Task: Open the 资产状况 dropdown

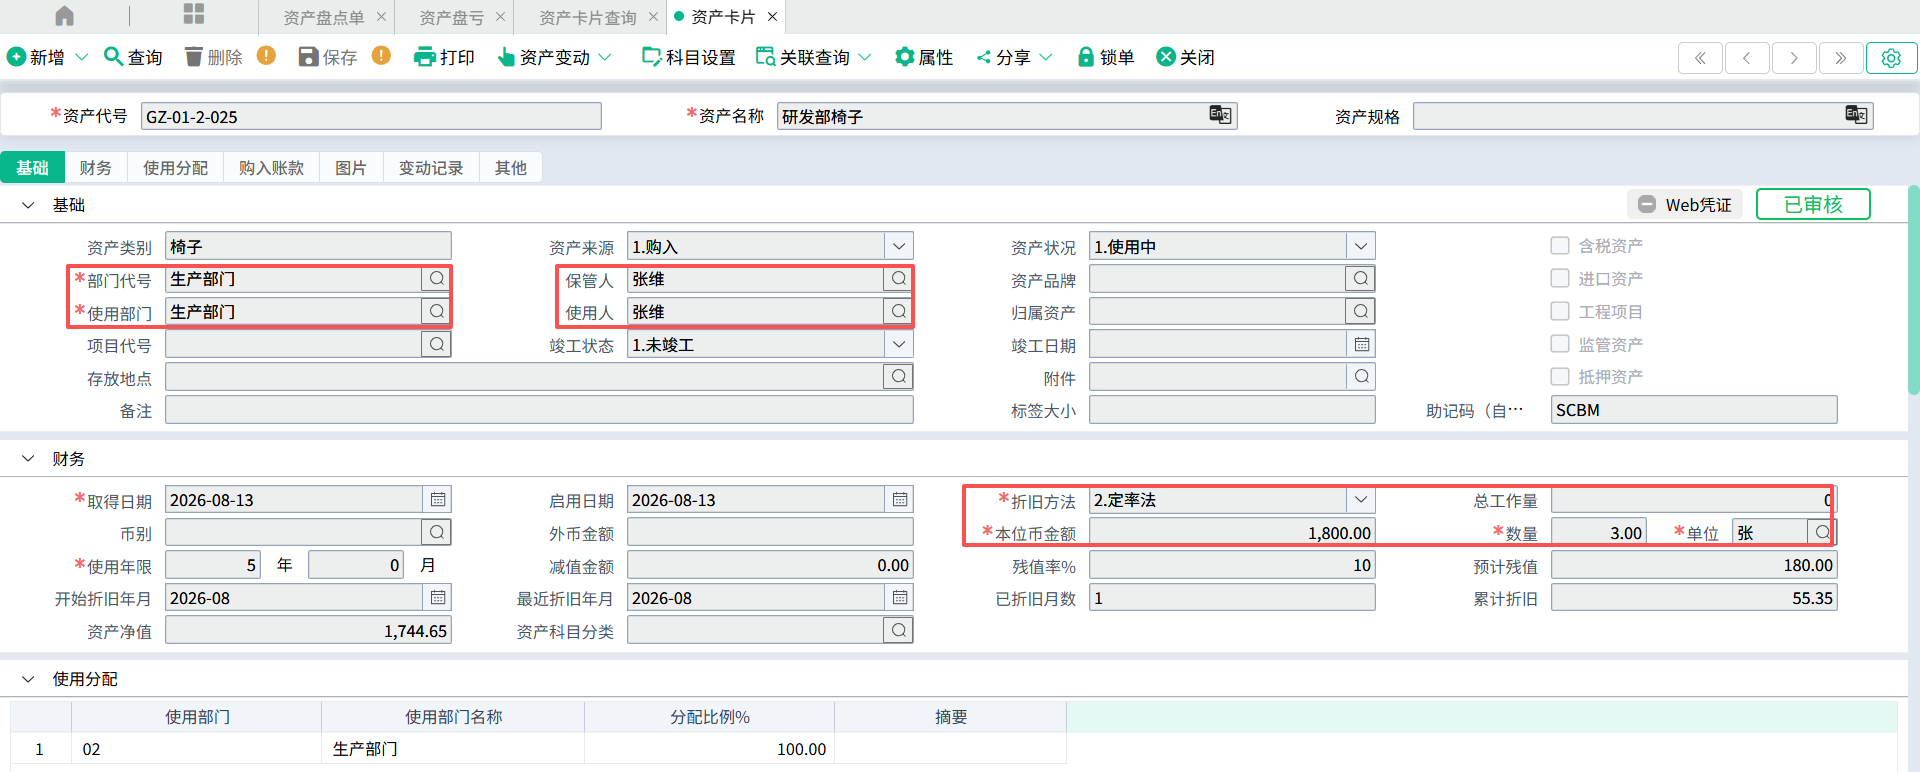Action: click(1360, 246)
